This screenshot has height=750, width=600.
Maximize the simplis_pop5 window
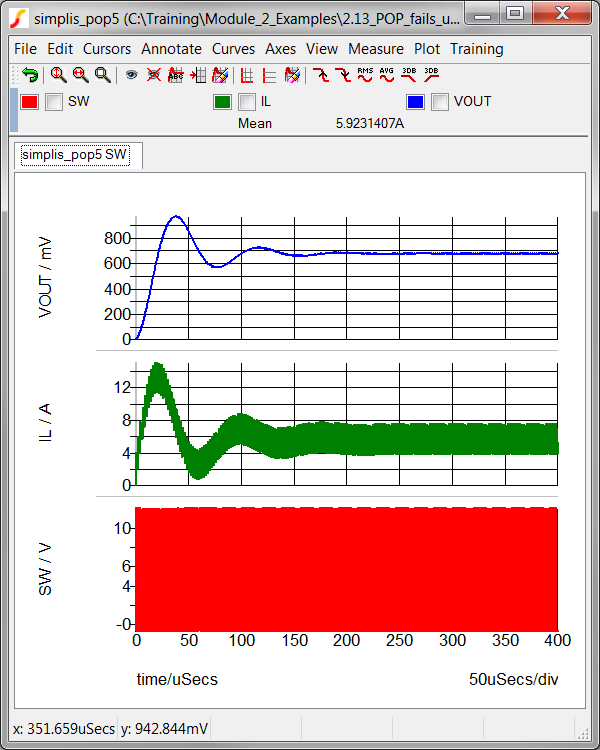pos(515,14)
